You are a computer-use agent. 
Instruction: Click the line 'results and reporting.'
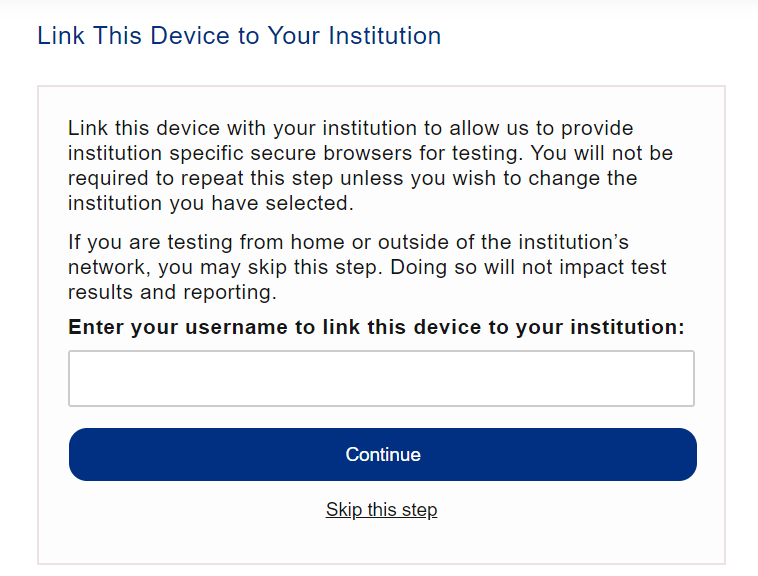click(x=172, y=293)
